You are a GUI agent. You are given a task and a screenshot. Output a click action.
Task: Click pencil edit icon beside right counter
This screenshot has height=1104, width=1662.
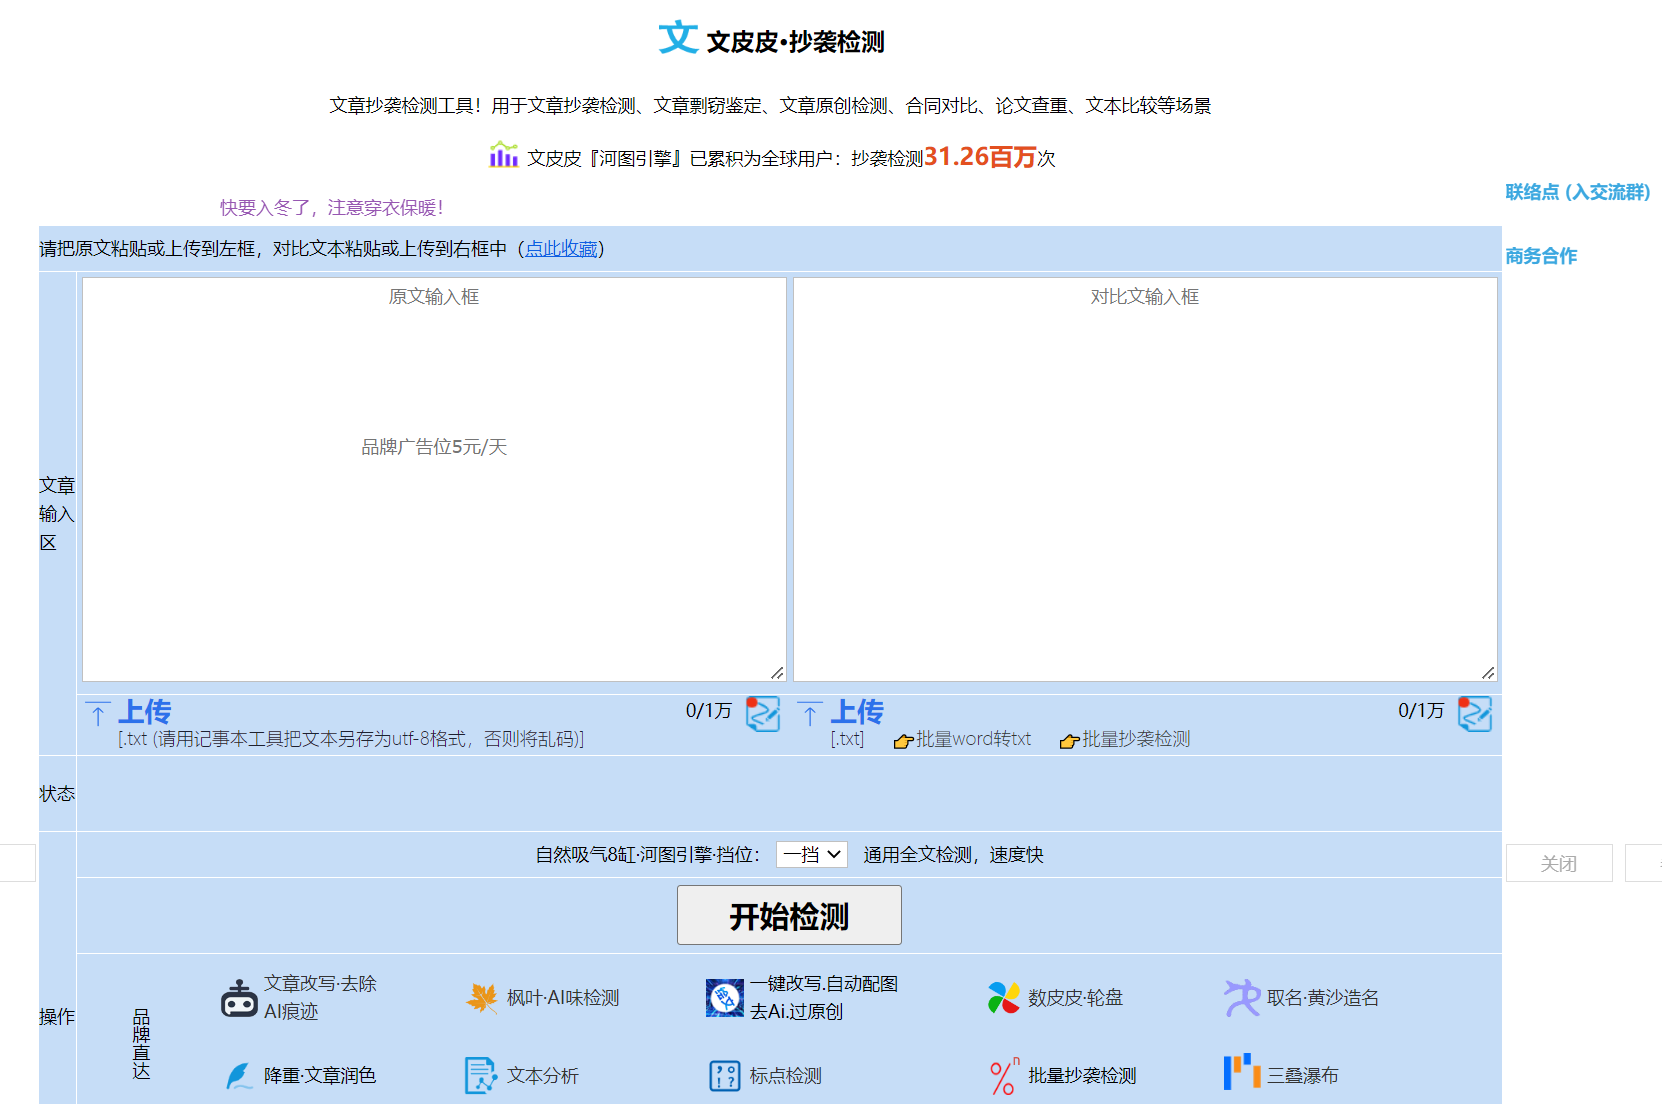pos(1475,713)
